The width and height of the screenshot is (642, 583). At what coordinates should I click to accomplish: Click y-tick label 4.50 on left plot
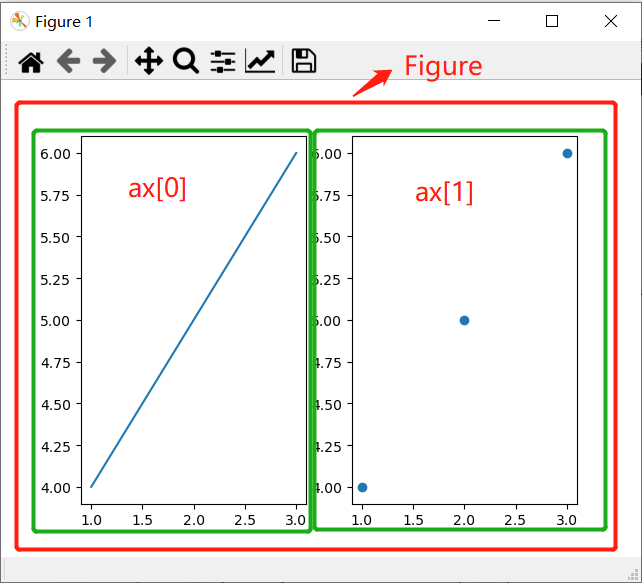(55, 404)
